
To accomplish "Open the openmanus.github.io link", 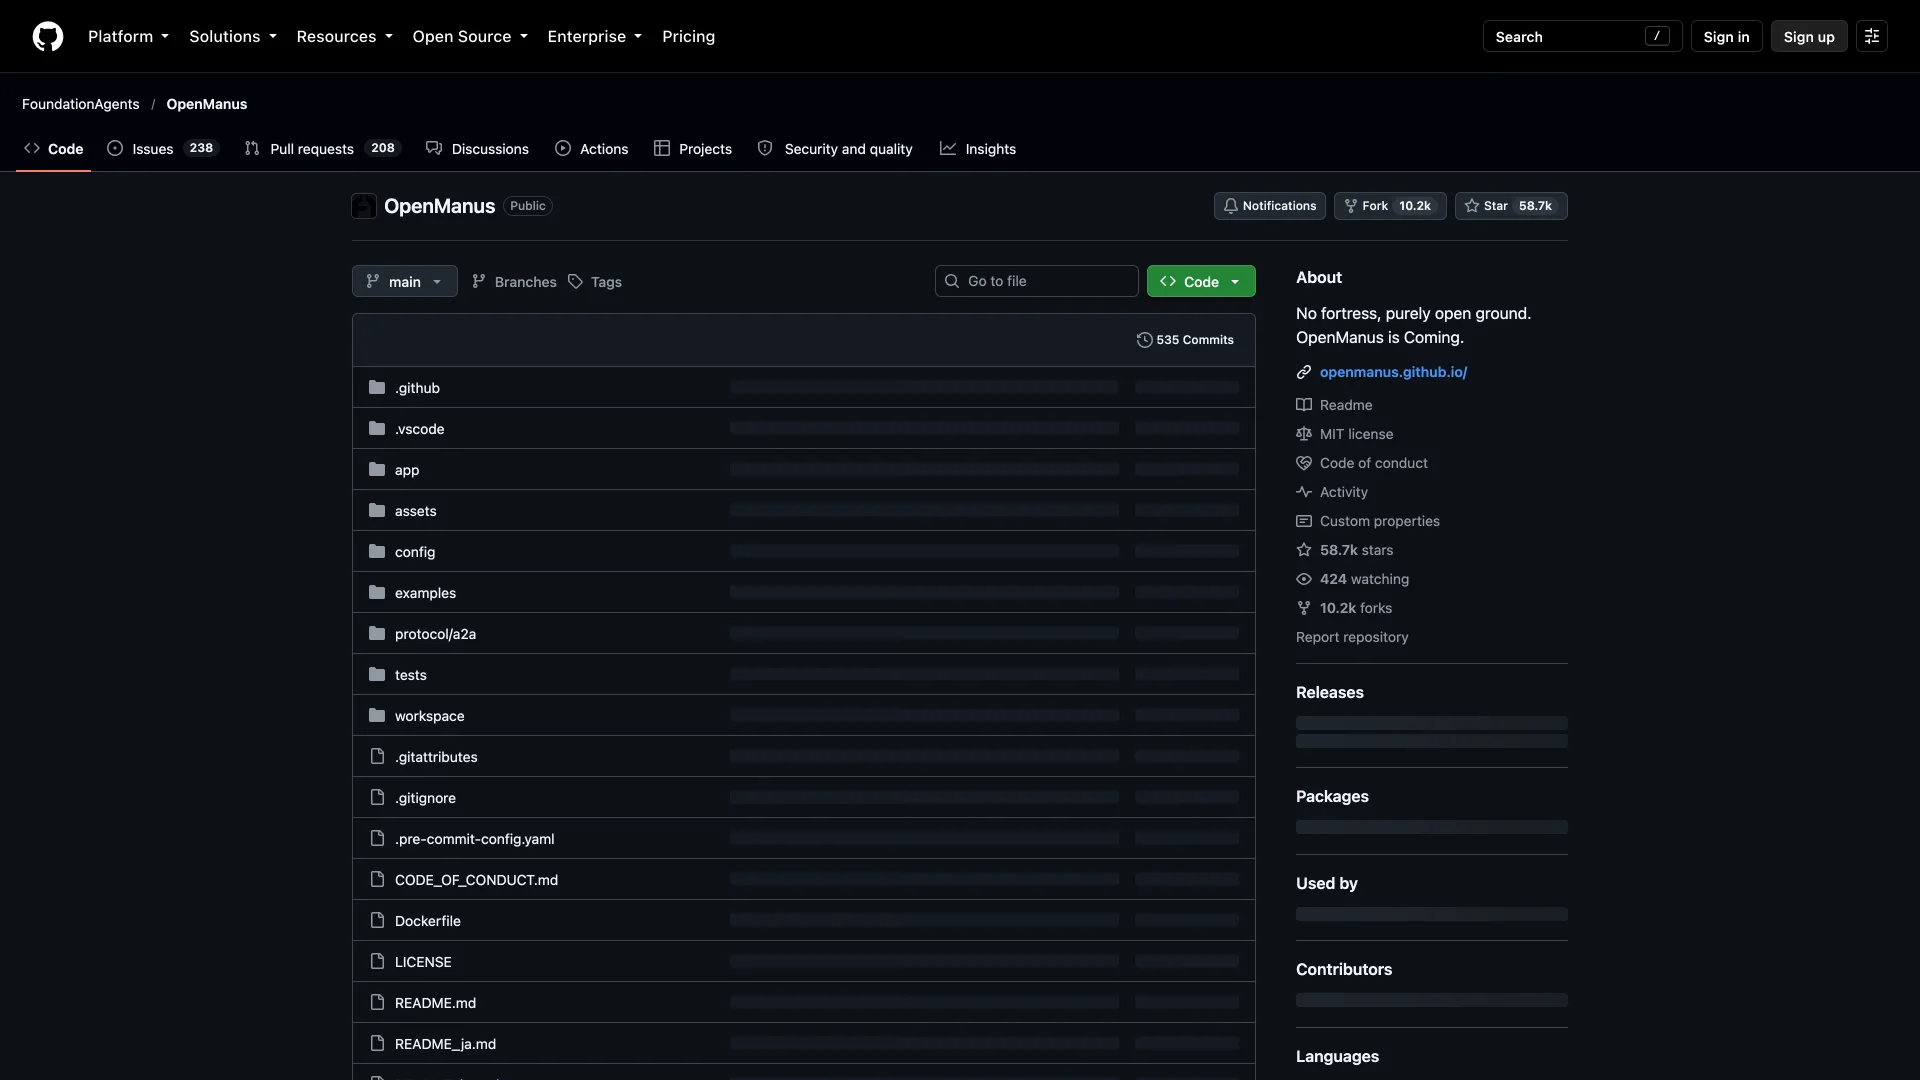I will (x=1393, y=372).
